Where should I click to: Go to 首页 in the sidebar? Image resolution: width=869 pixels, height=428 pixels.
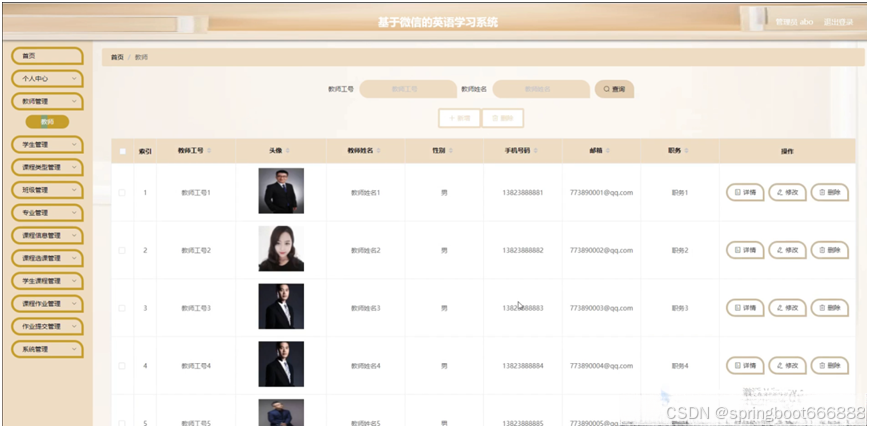coord(47,56)
